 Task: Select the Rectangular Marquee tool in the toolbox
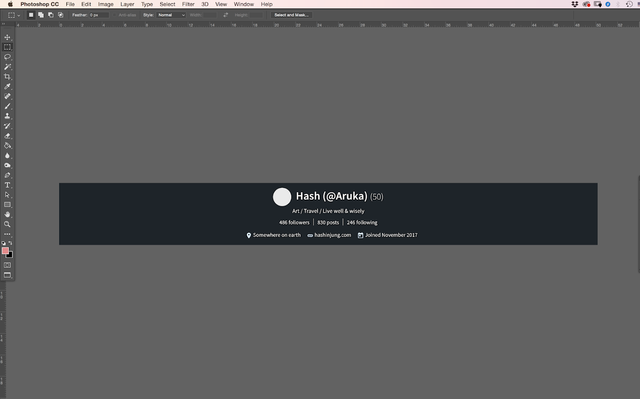coord(7,47)
